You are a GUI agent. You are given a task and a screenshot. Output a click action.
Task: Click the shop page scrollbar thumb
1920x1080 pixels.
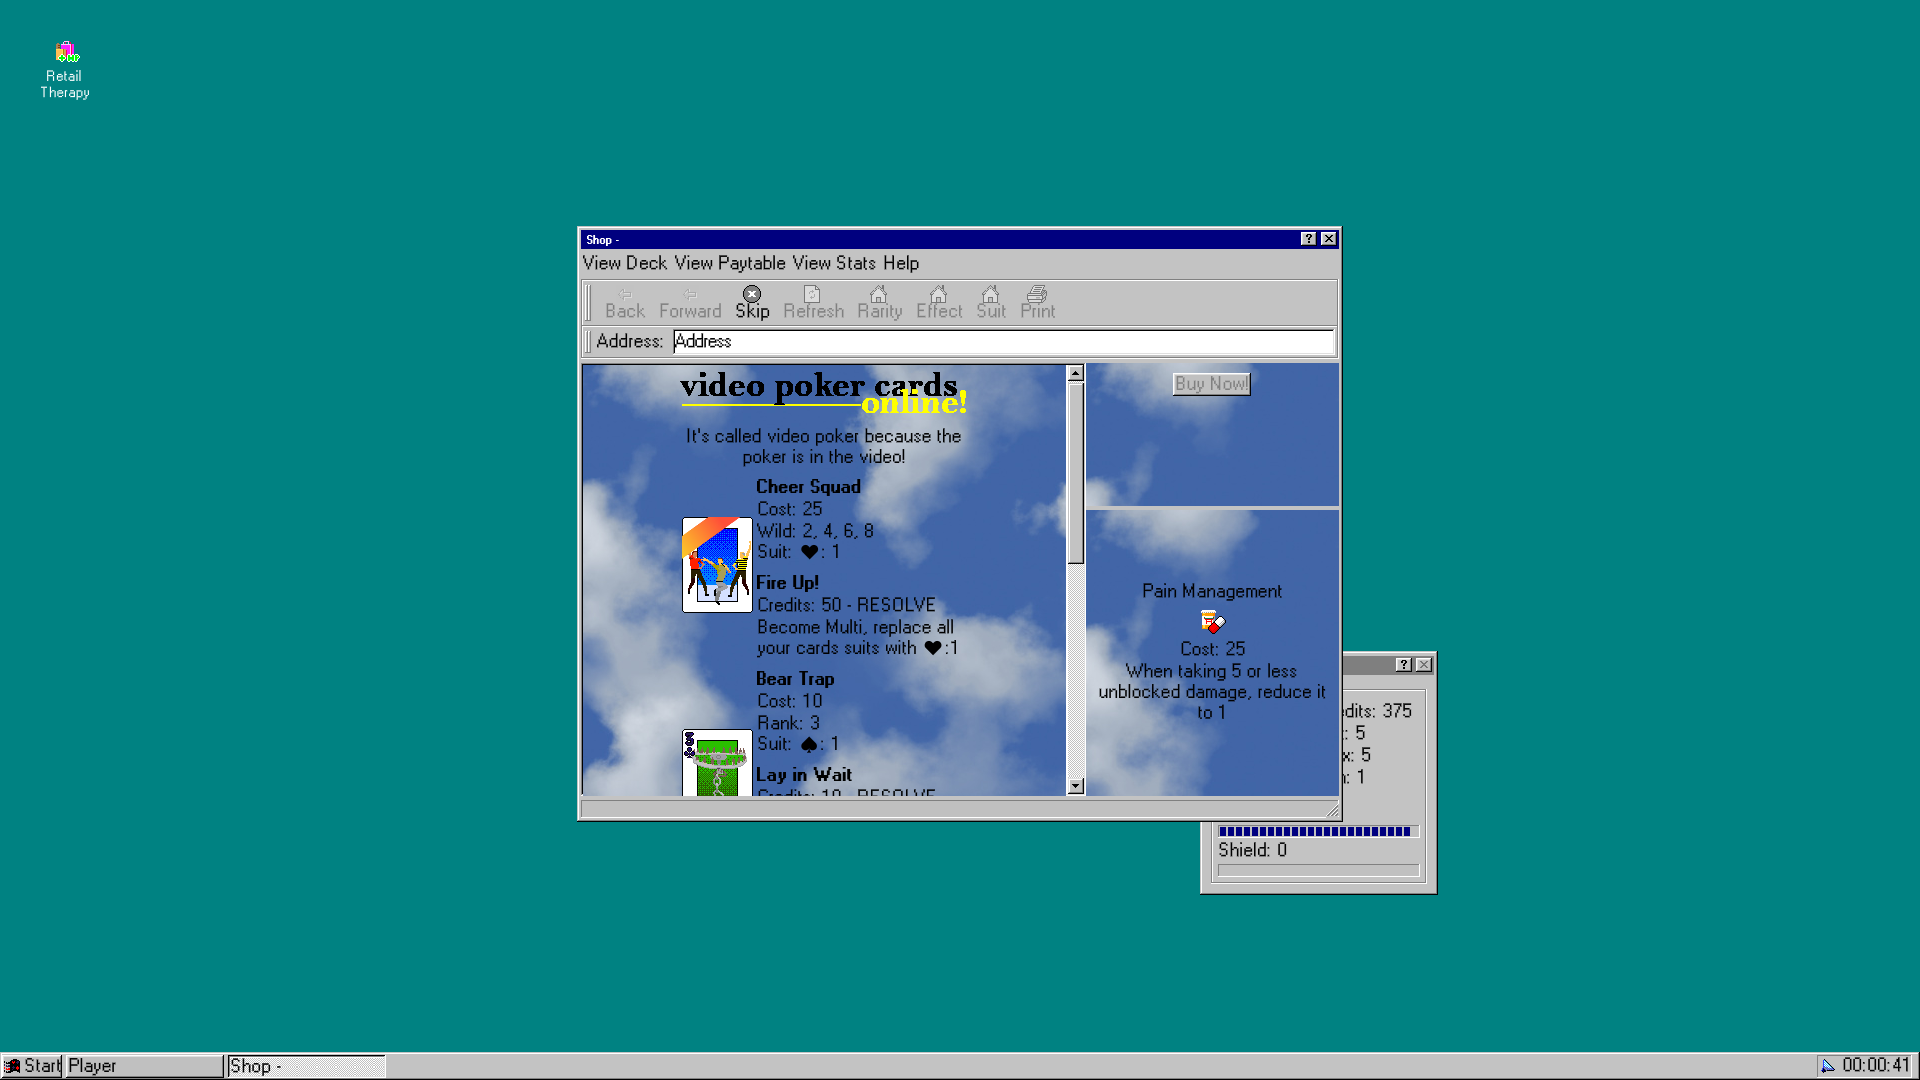point(1076,473)
